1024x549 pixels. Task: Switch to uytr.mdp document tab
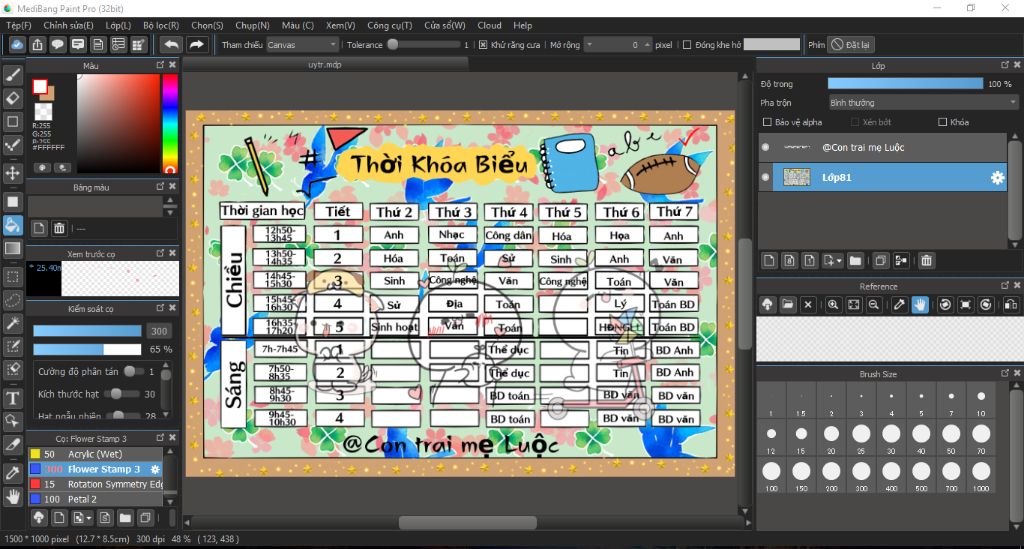[x=325, y=65]
